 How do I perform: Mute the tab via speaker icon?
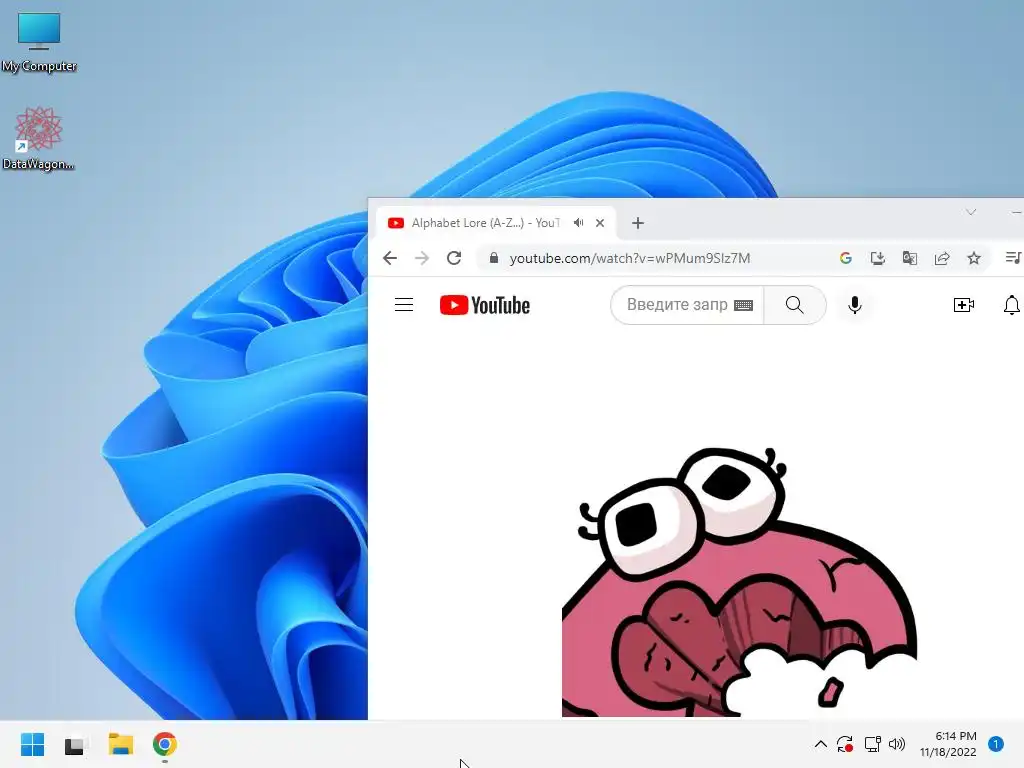[x=579, y=223]
